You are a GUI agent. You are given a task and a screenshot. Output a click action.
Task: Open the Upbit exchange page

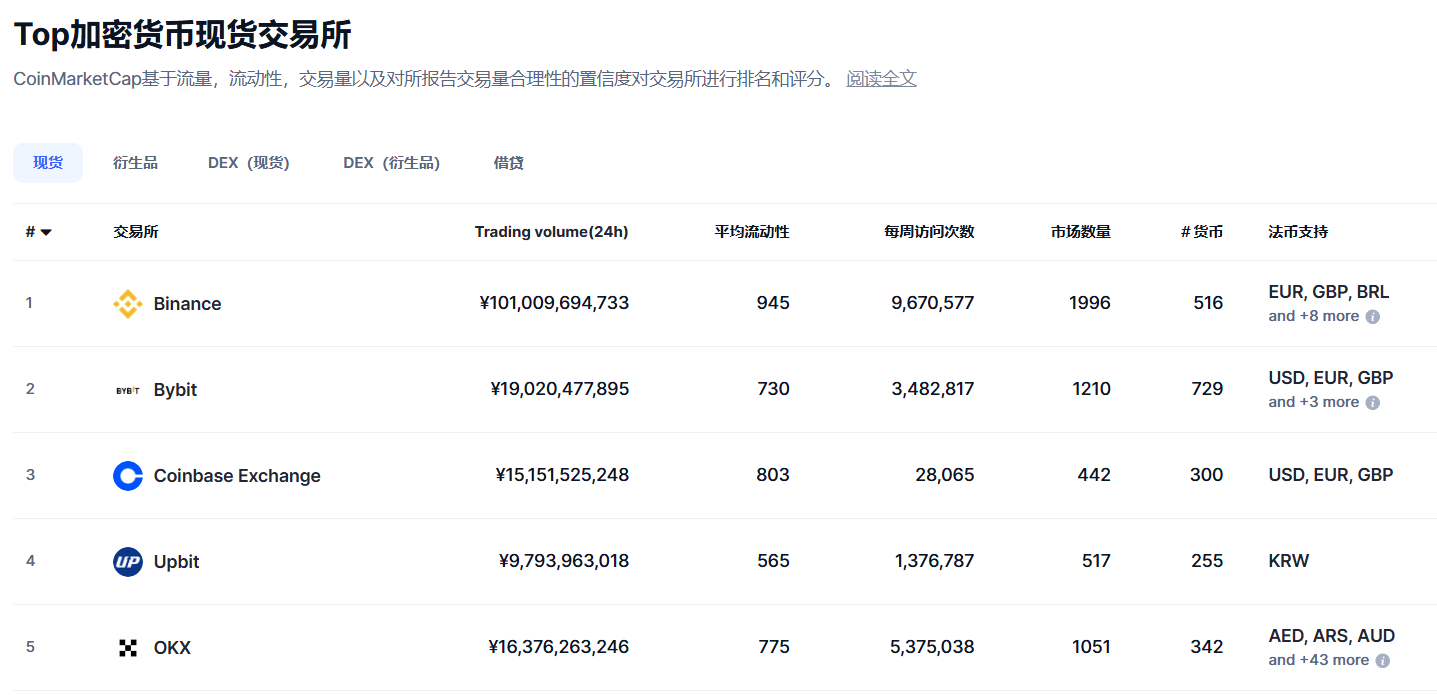click(x=176, y=562)
